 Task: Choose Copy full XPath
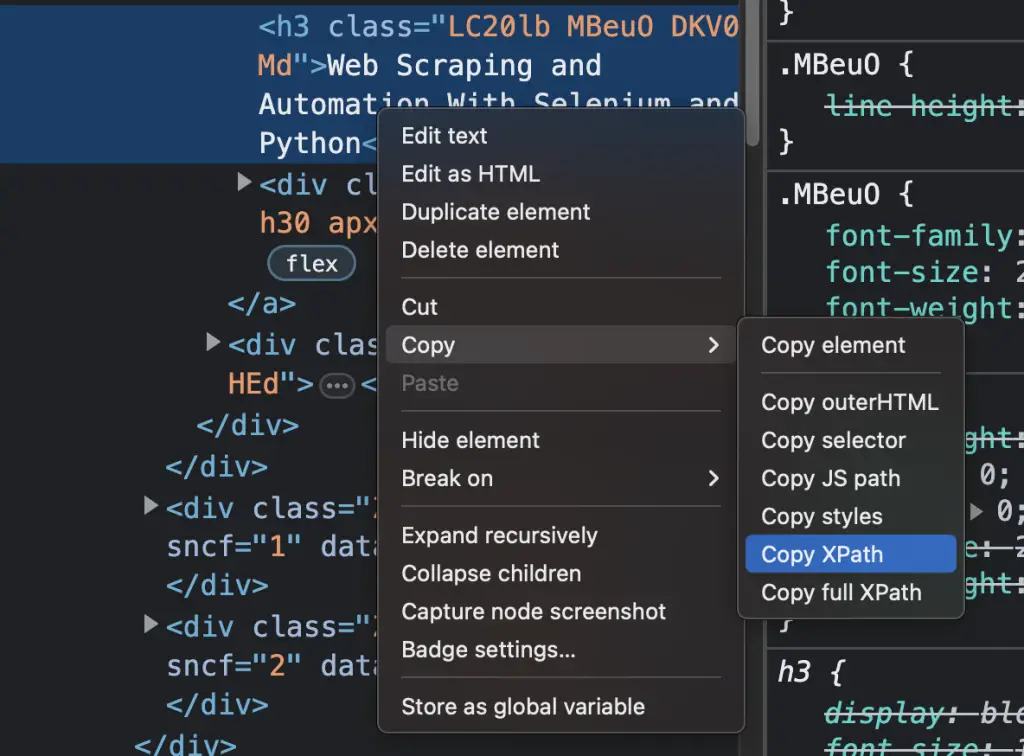click(841, 592)
